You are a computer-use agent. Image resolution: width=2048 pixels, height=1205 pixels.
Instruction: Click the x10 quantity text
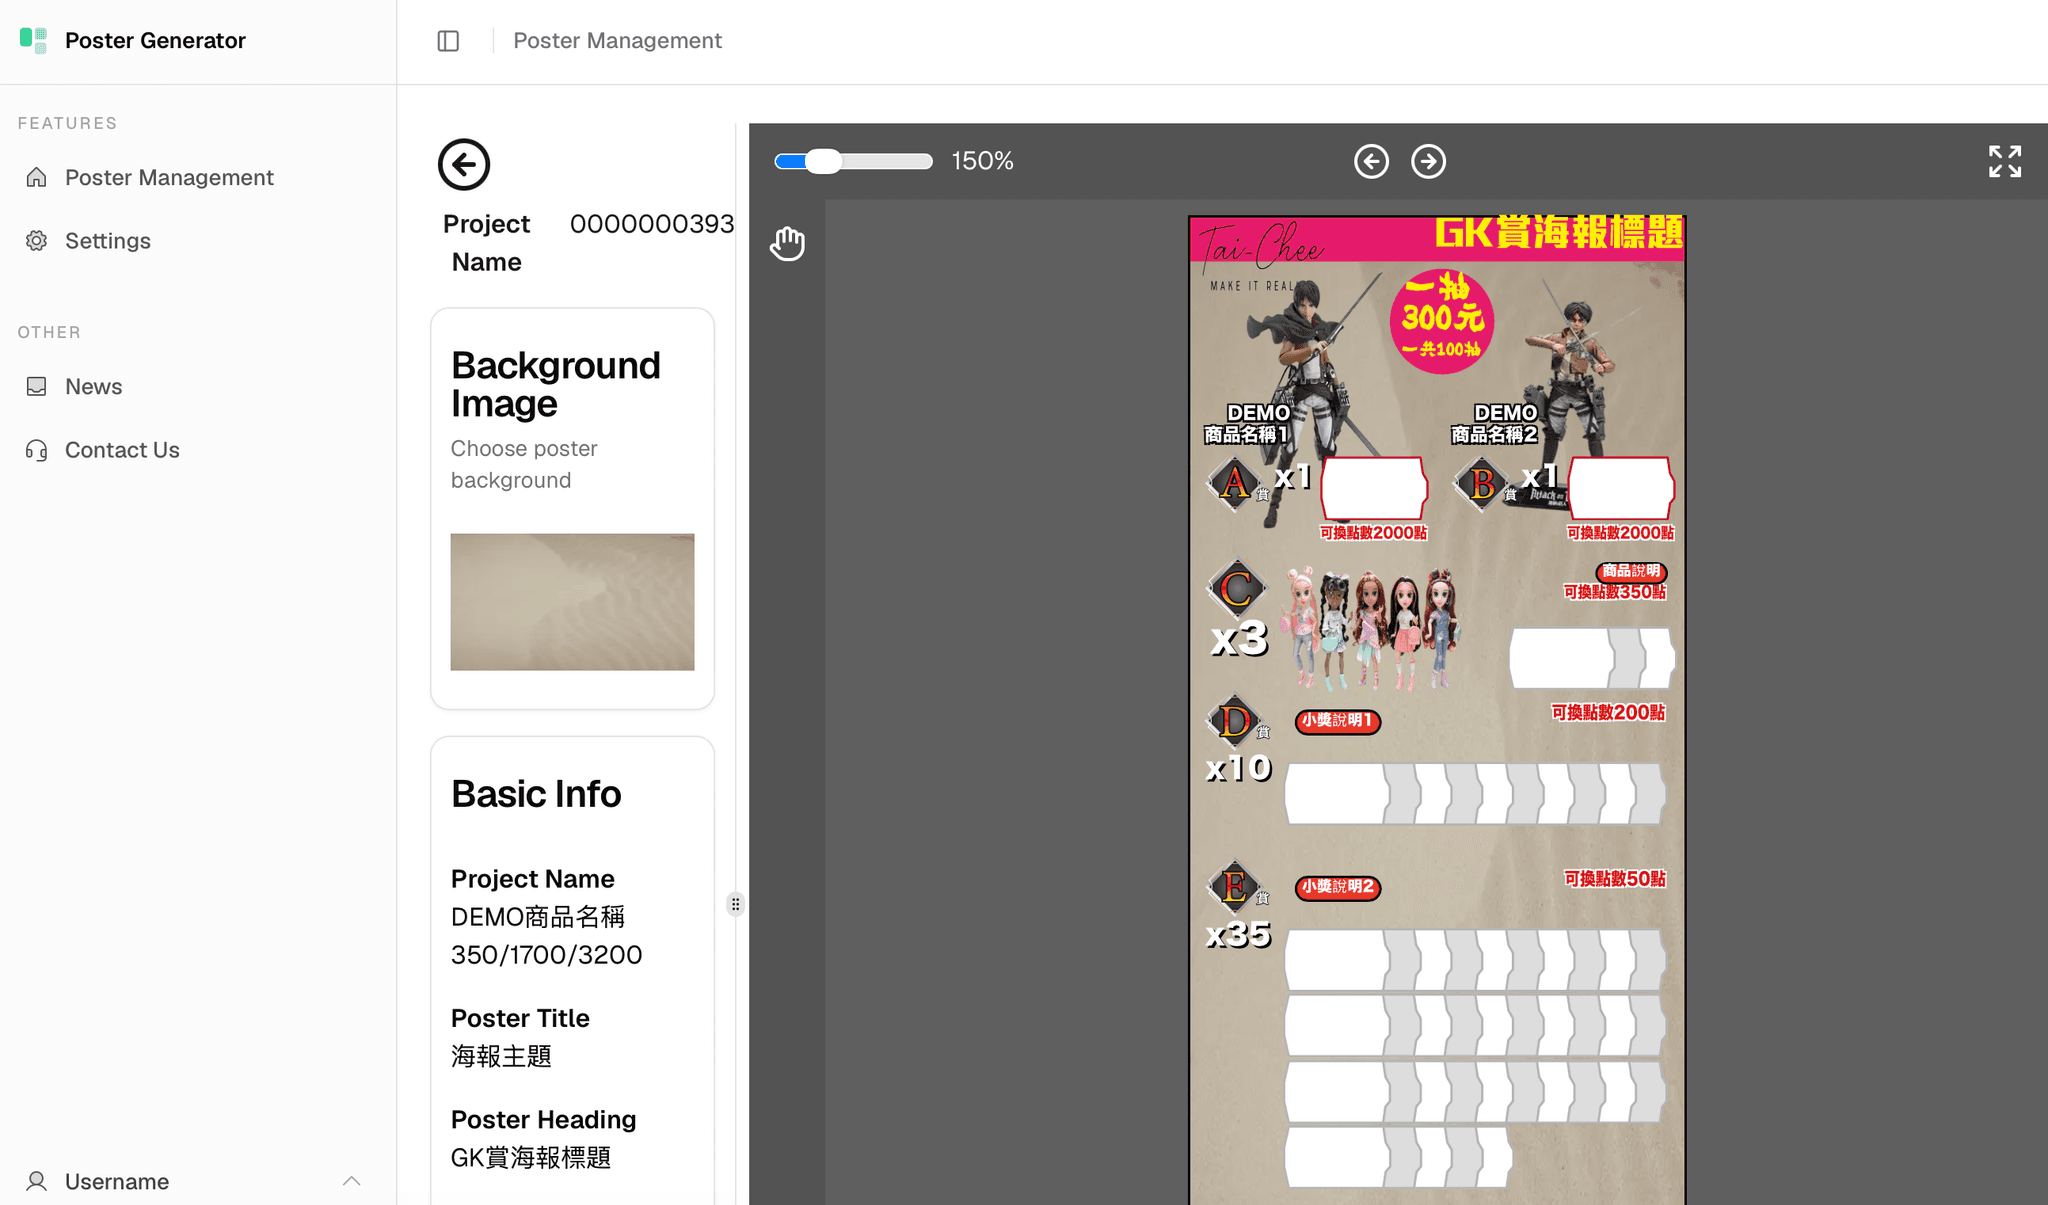tap(1239, 768)
